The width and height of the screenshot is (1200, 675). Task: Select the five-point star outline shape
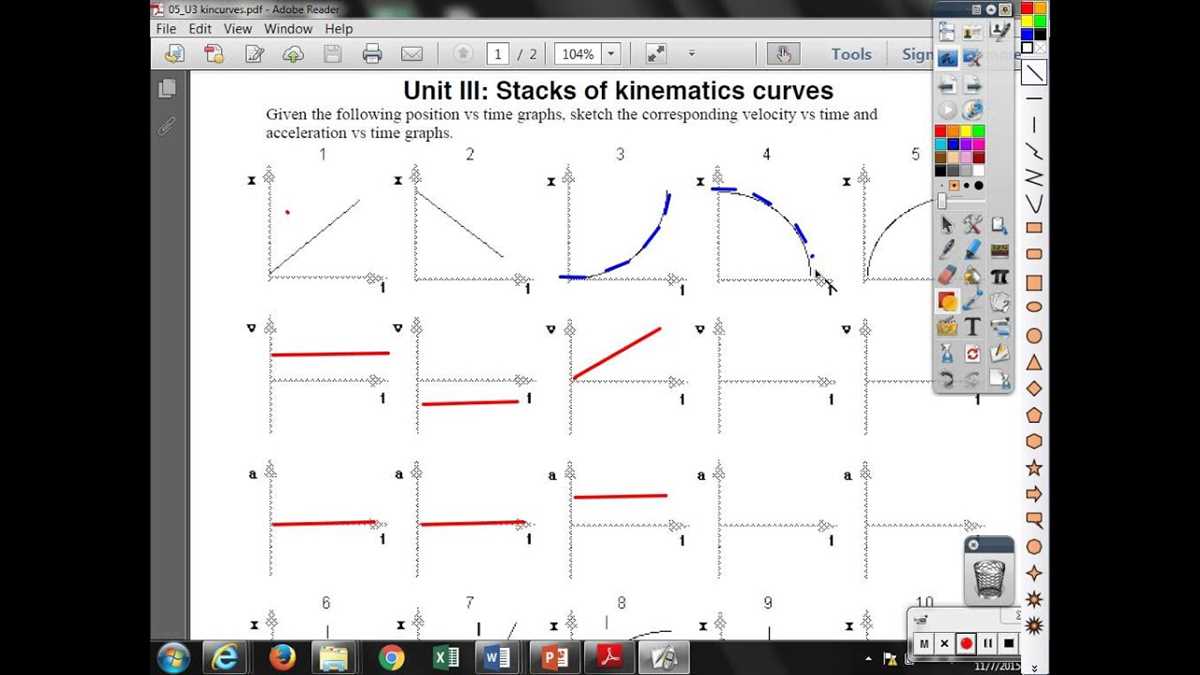point(1034,467)
